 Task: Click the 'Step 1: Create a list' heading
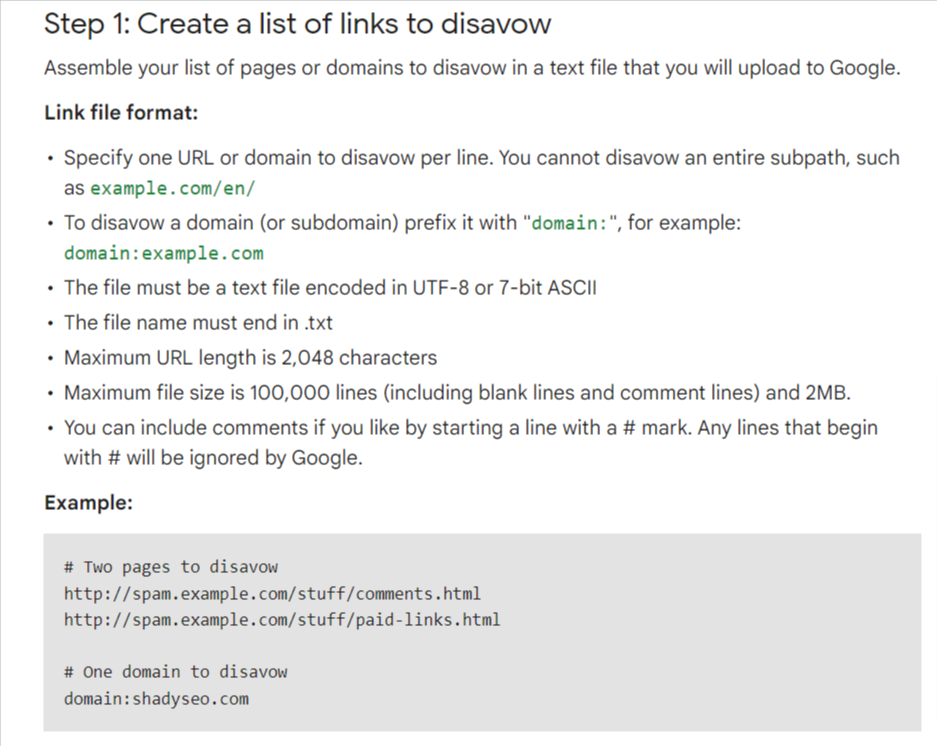coord(298,24)
